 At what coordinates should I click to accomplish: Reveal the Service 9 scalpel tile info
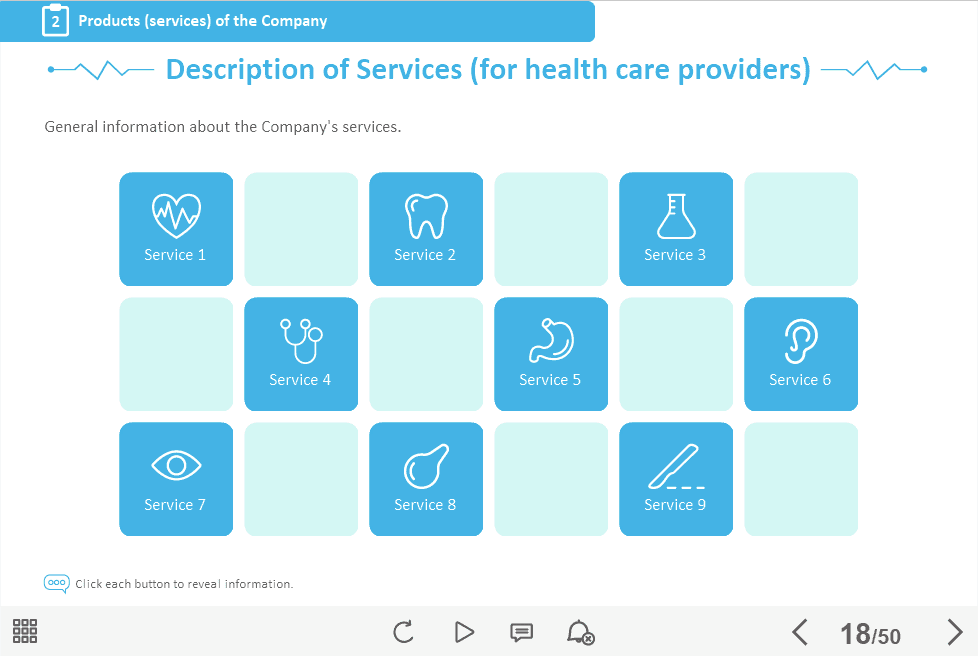(676, 479)
